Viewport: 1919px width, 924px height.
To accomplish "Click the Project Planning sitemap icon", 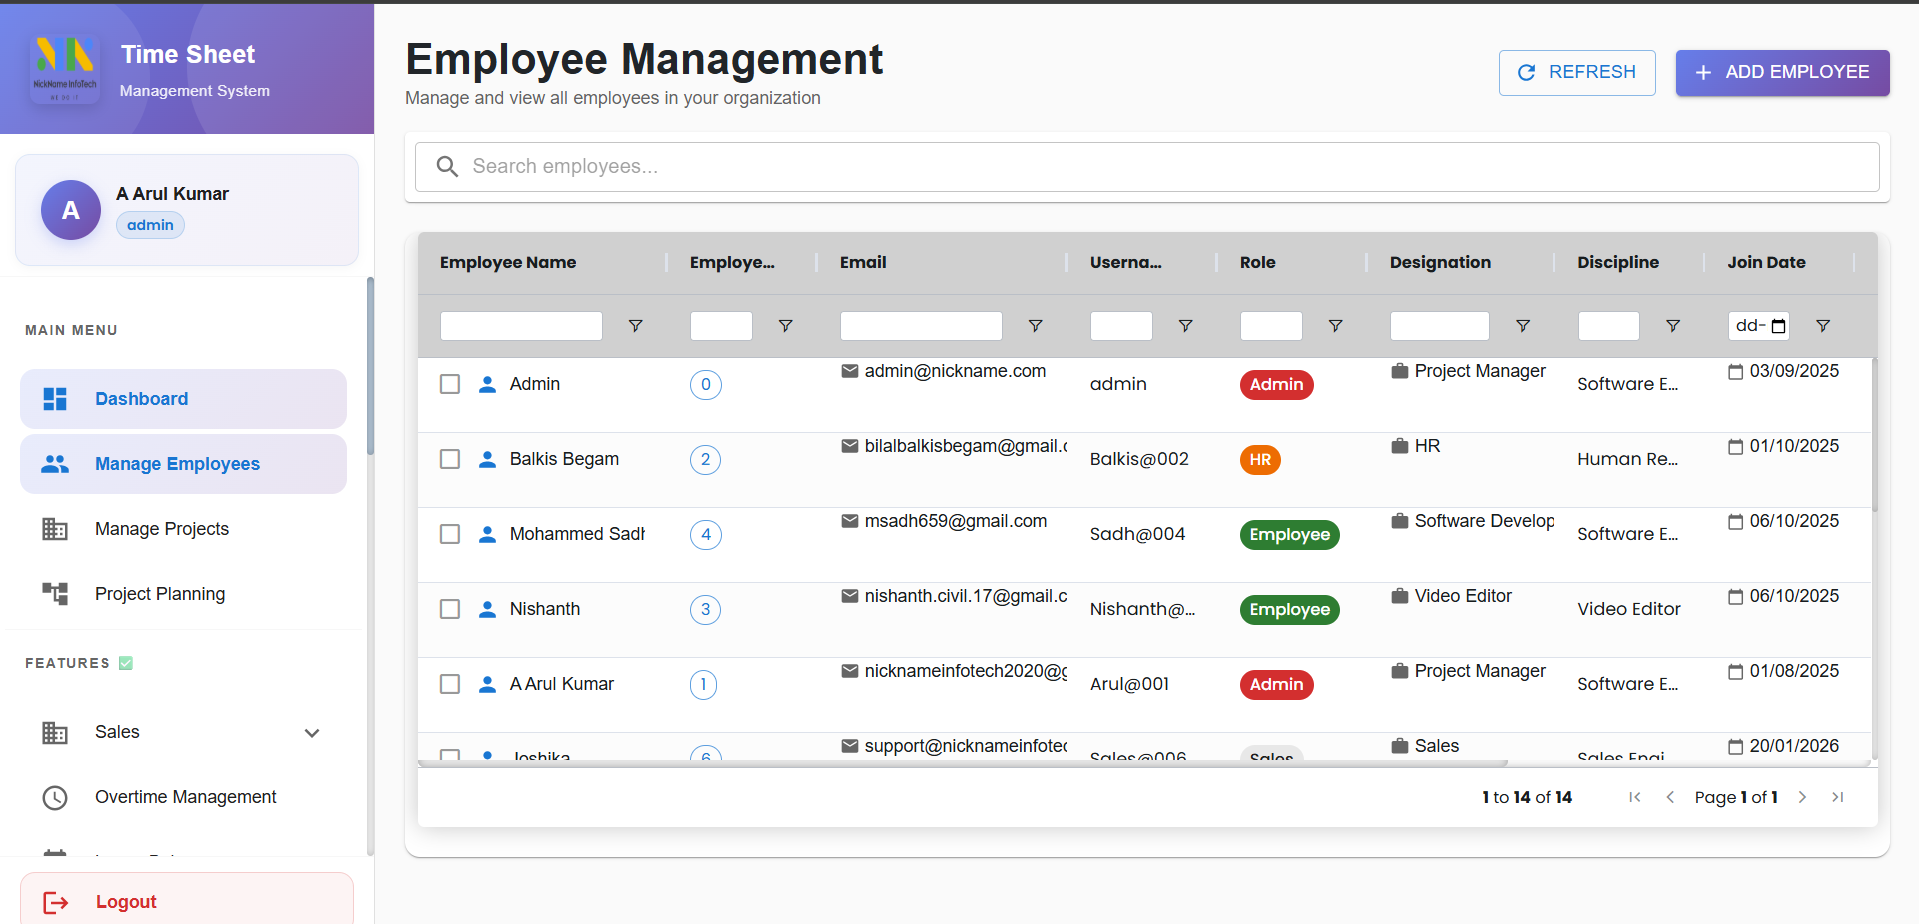I will (55, 593).
